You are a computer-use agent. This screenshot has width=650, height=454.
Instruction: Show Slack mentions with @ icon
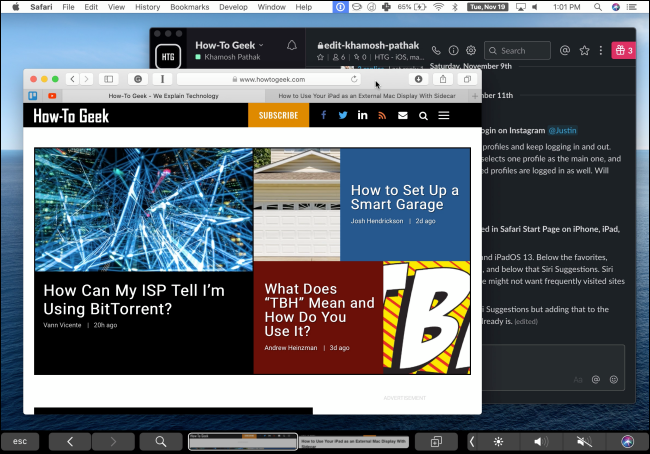tap(565, 51)
